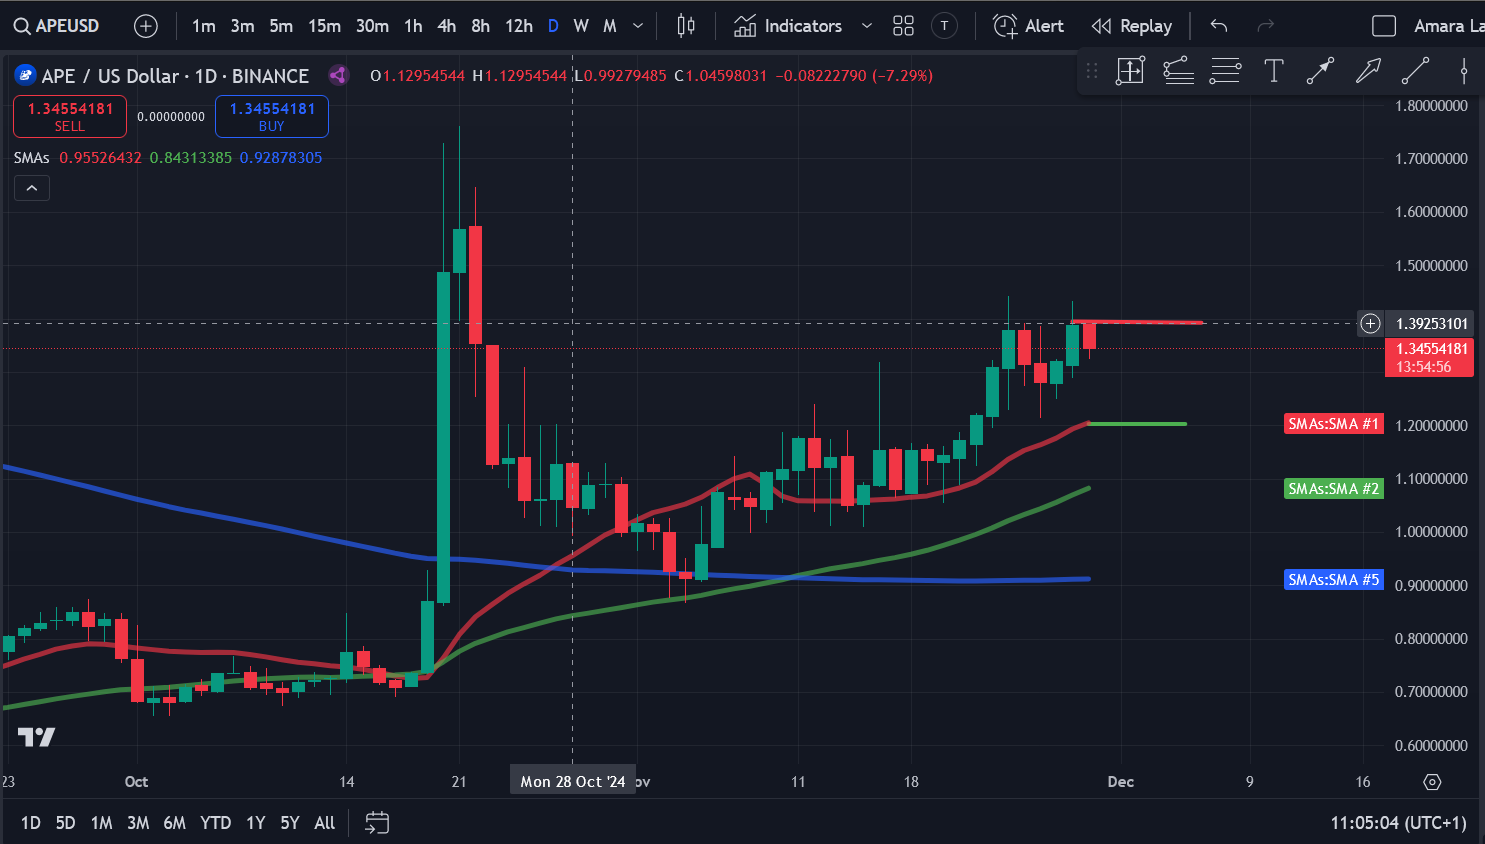Open the candlestick chart type menu
This screenshot has width=1485, height=844.
[686, 26]
